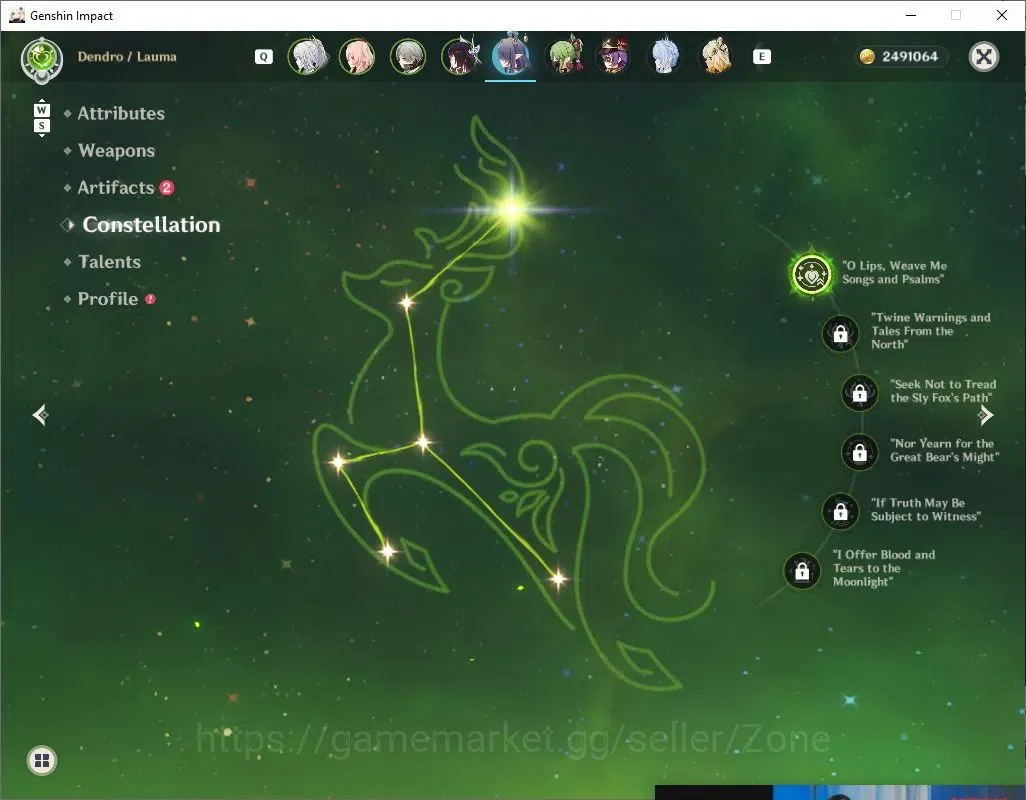Image resolution: width=1026 pixels, height=800 pixels.
Task: Select the gray-haired character portrait
Action: pyautogui.click(x=408, y=56)
